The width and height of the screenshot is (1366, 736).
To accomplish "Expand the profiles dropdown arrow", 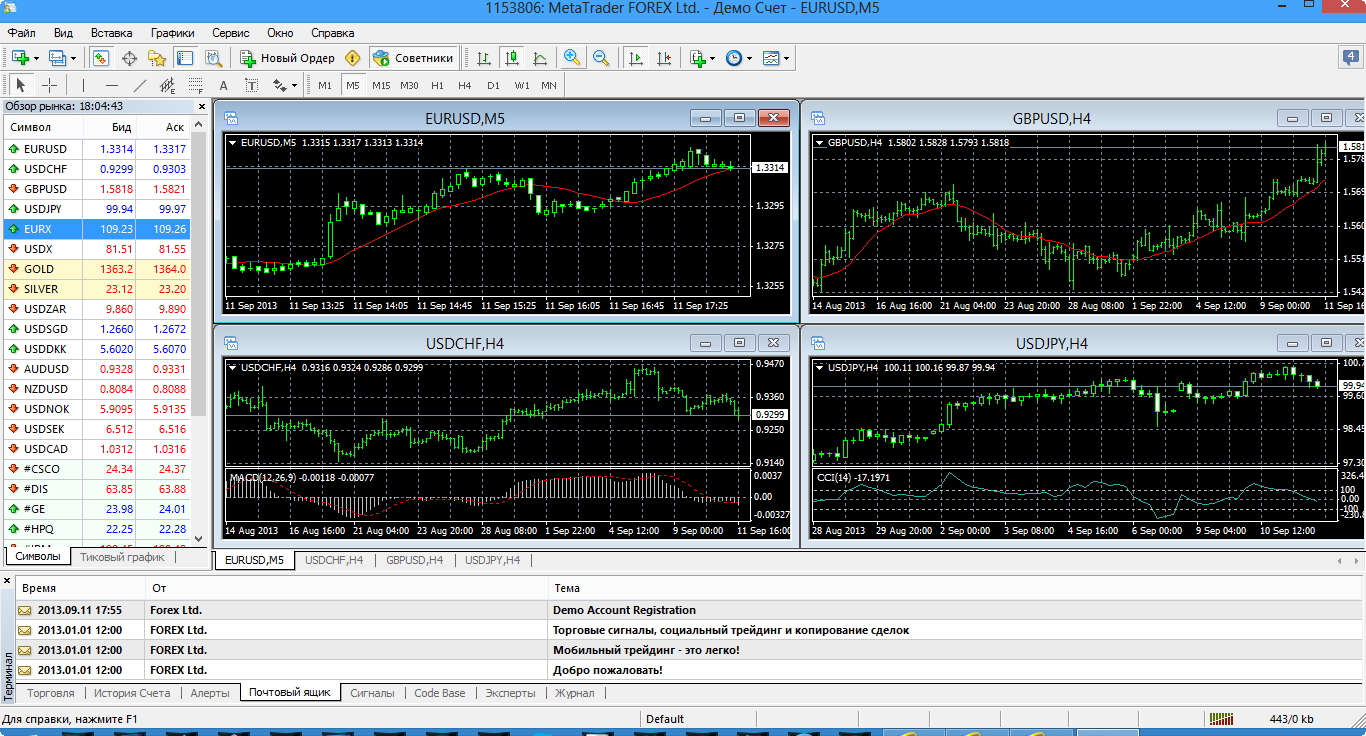I will pyautogui.click(x=72, y=58).
